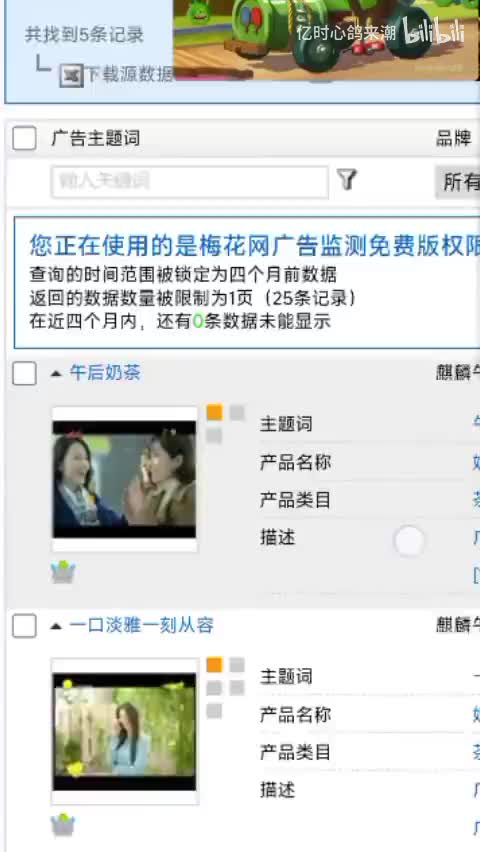480x852 pixels.
Task: Click the download source data icon
Action: (71, 74)
